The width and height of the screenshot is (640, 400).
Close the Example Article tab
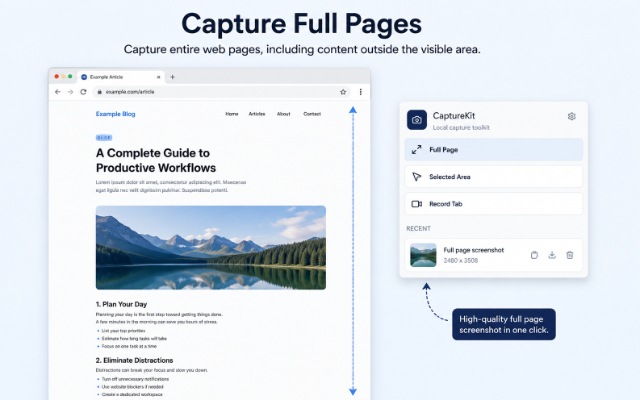click(x=158, y=77)
